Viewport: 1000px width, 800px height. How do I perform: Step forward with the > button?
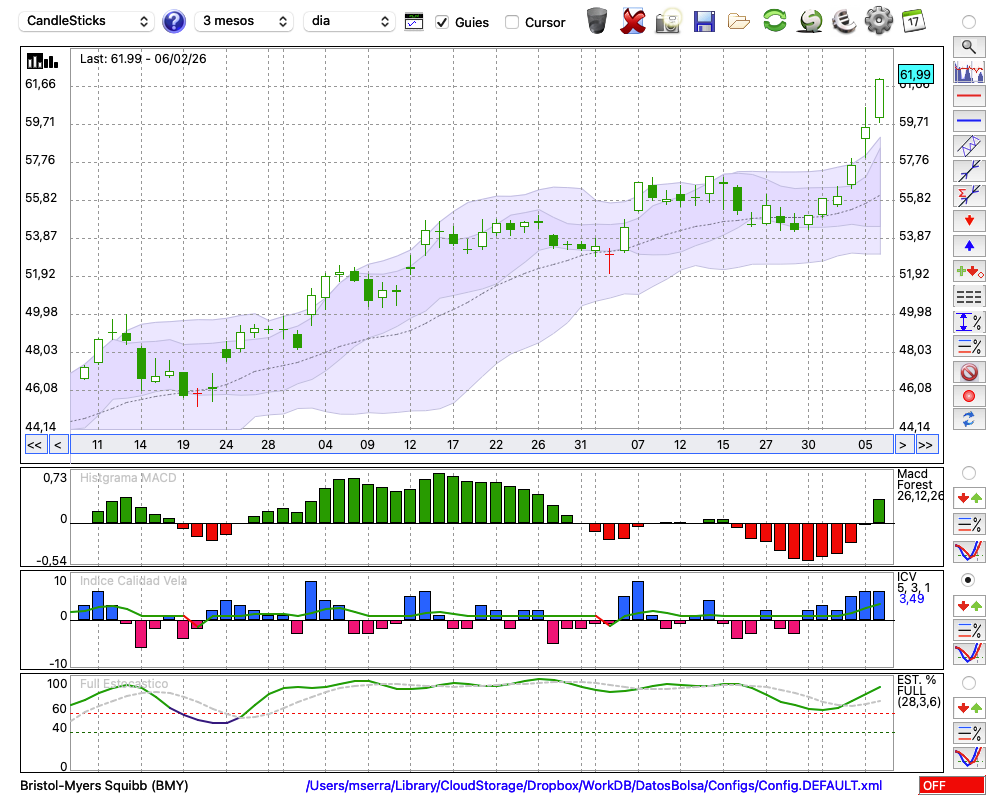[902, 445]
